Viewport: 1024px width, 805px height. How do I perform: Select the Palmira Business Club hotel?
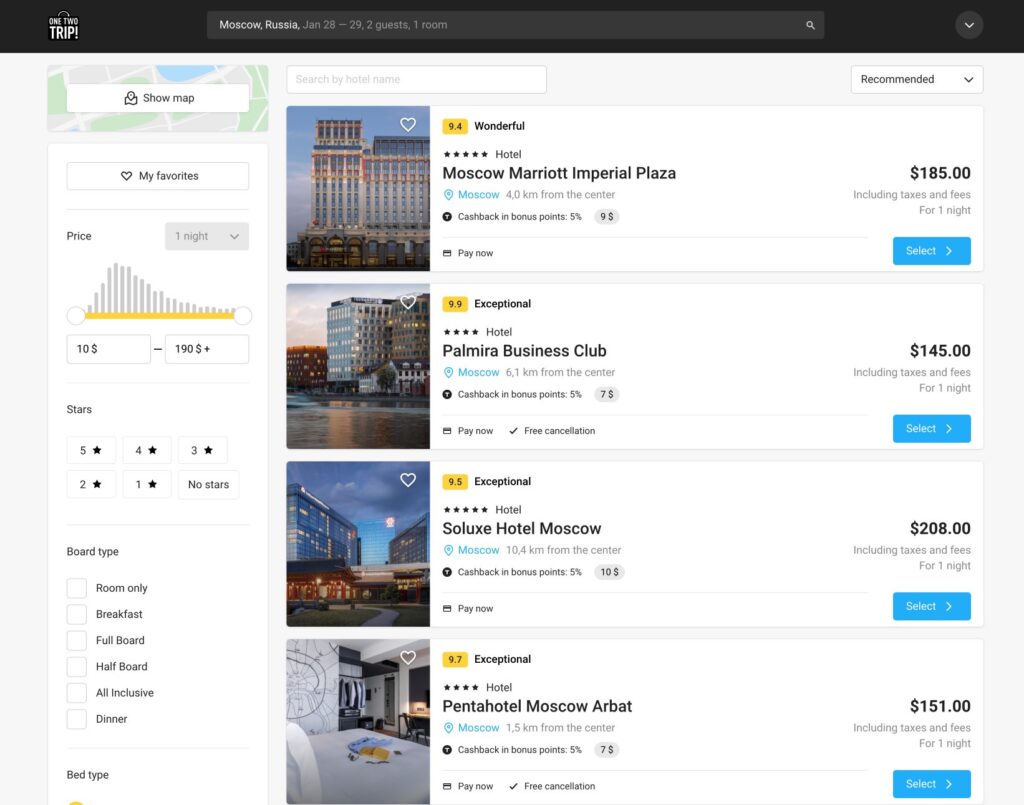[930, 428]
